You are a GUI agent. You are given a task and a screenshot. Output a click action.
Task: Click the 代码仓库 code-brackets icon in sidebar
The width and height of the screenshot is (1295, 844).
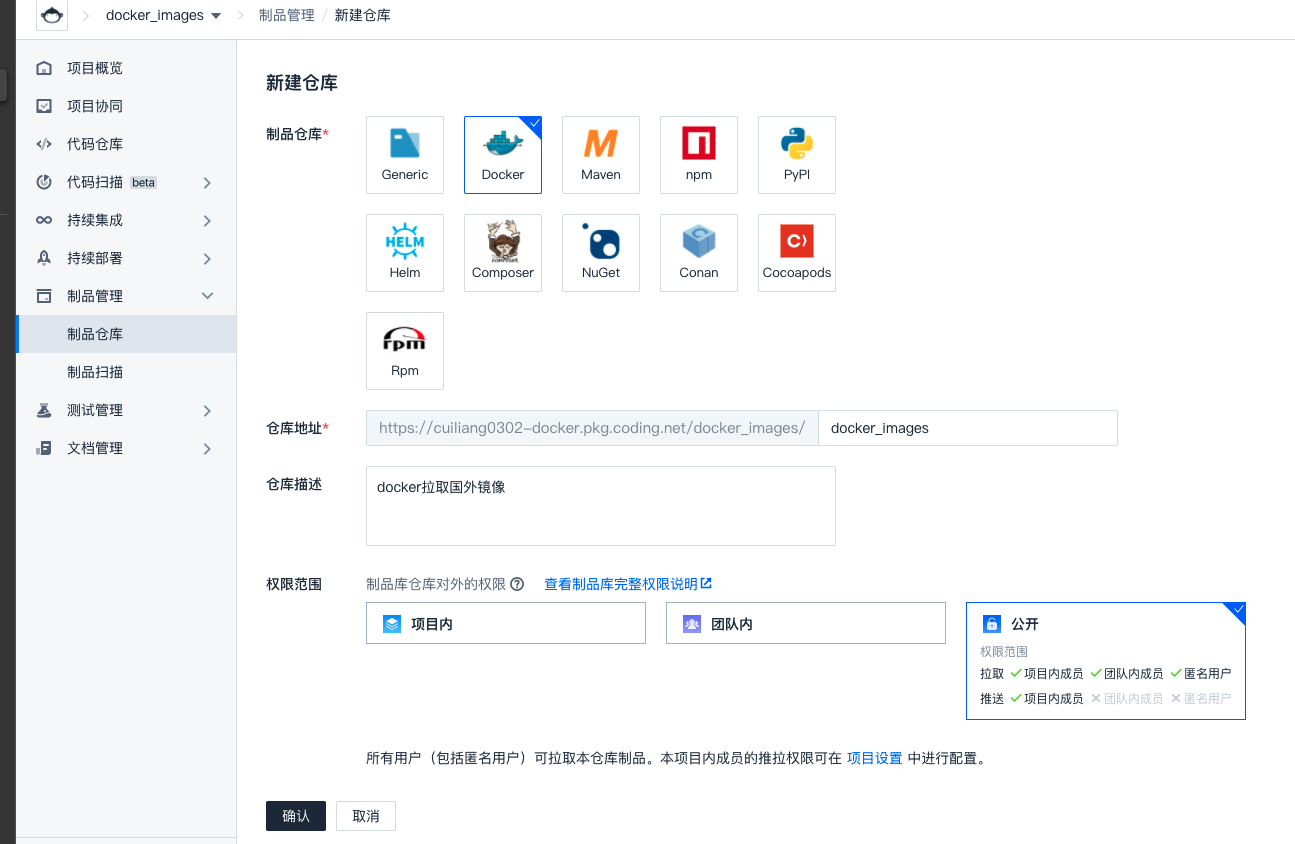click(44, 144)
